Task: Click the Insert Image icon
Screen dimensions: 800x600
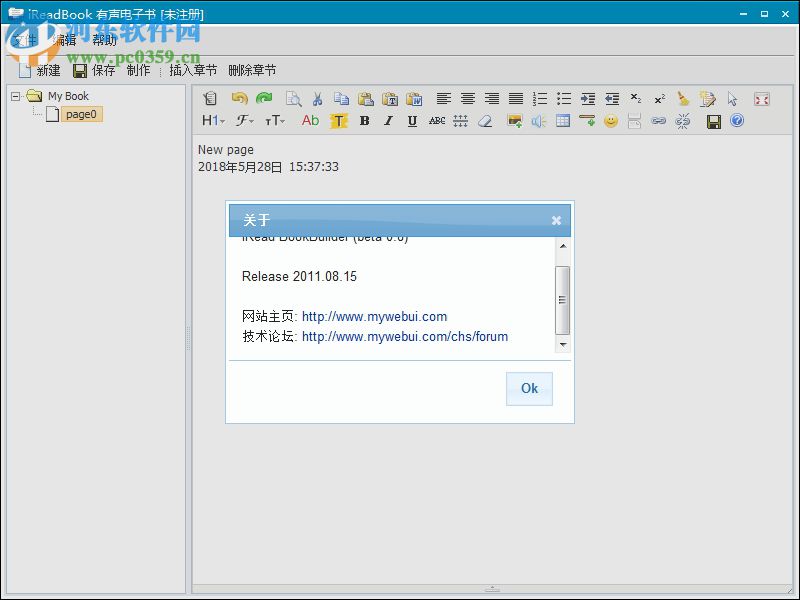Action: (517, 121)
